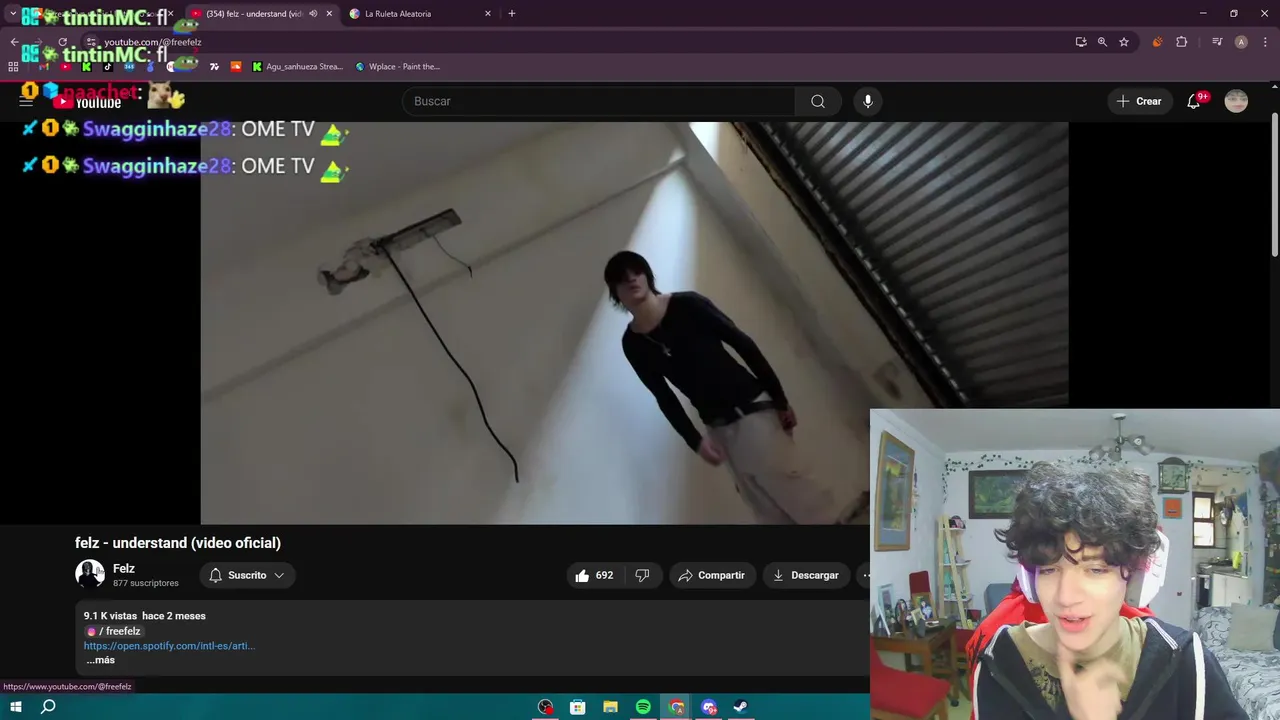Open Chrome profile avatar A

click(1241, 42)
